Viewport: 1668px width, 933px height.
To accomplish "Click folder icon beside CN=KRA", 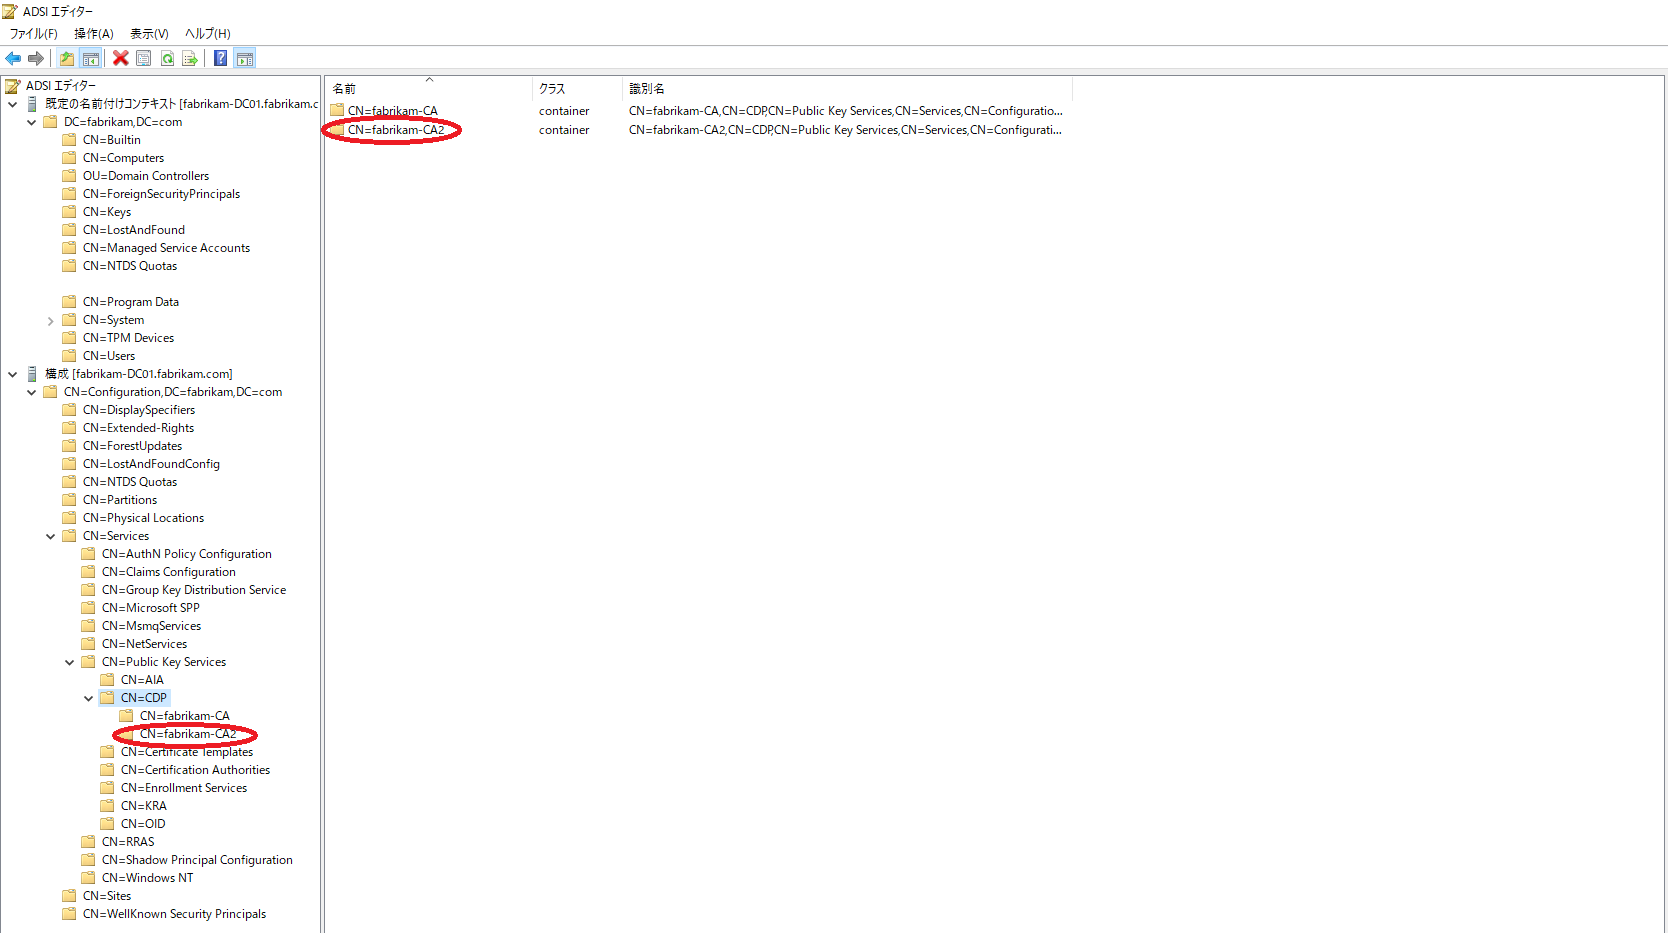I will [x=107, y=806].
